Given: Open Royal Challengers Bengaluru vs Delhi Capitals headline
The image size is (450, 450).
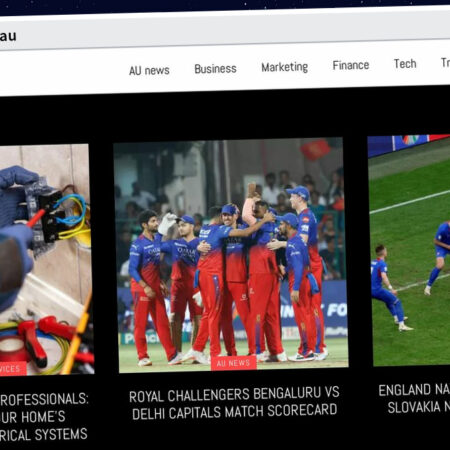Looking at the screenshot, I should point(234,403).
